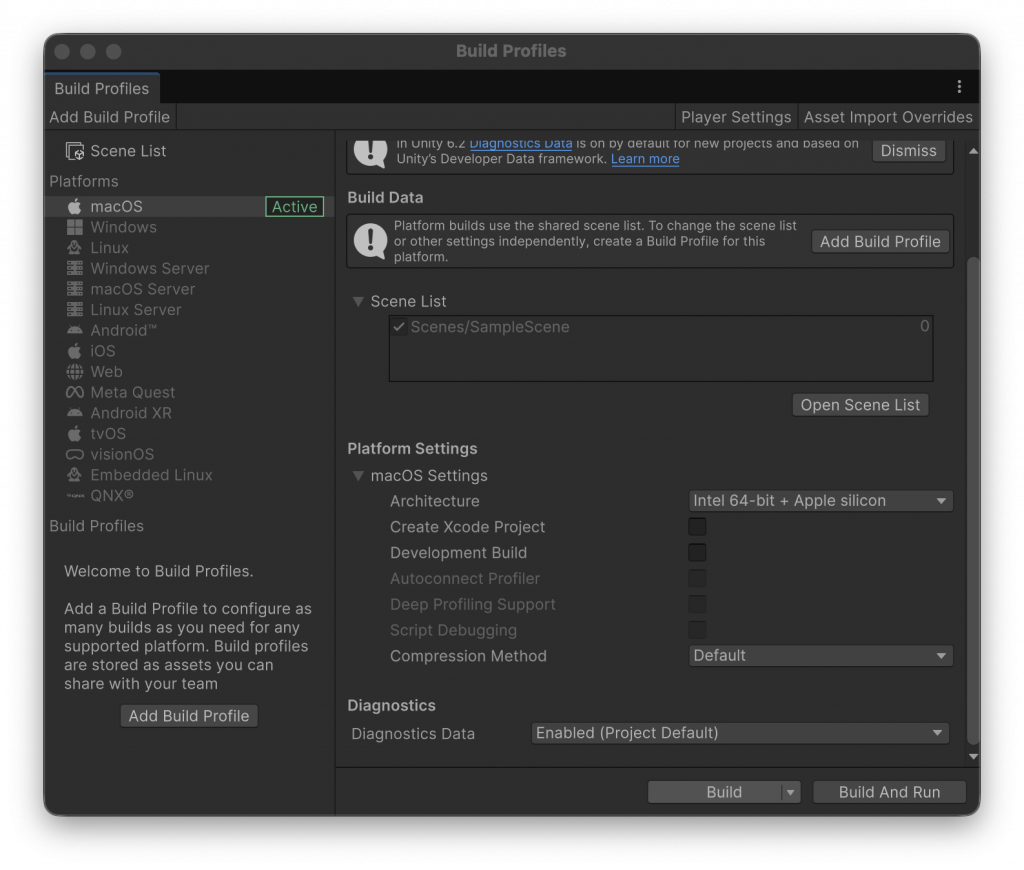Click the Platform Settings heading
1024x870 pixels.
point(412,449)
